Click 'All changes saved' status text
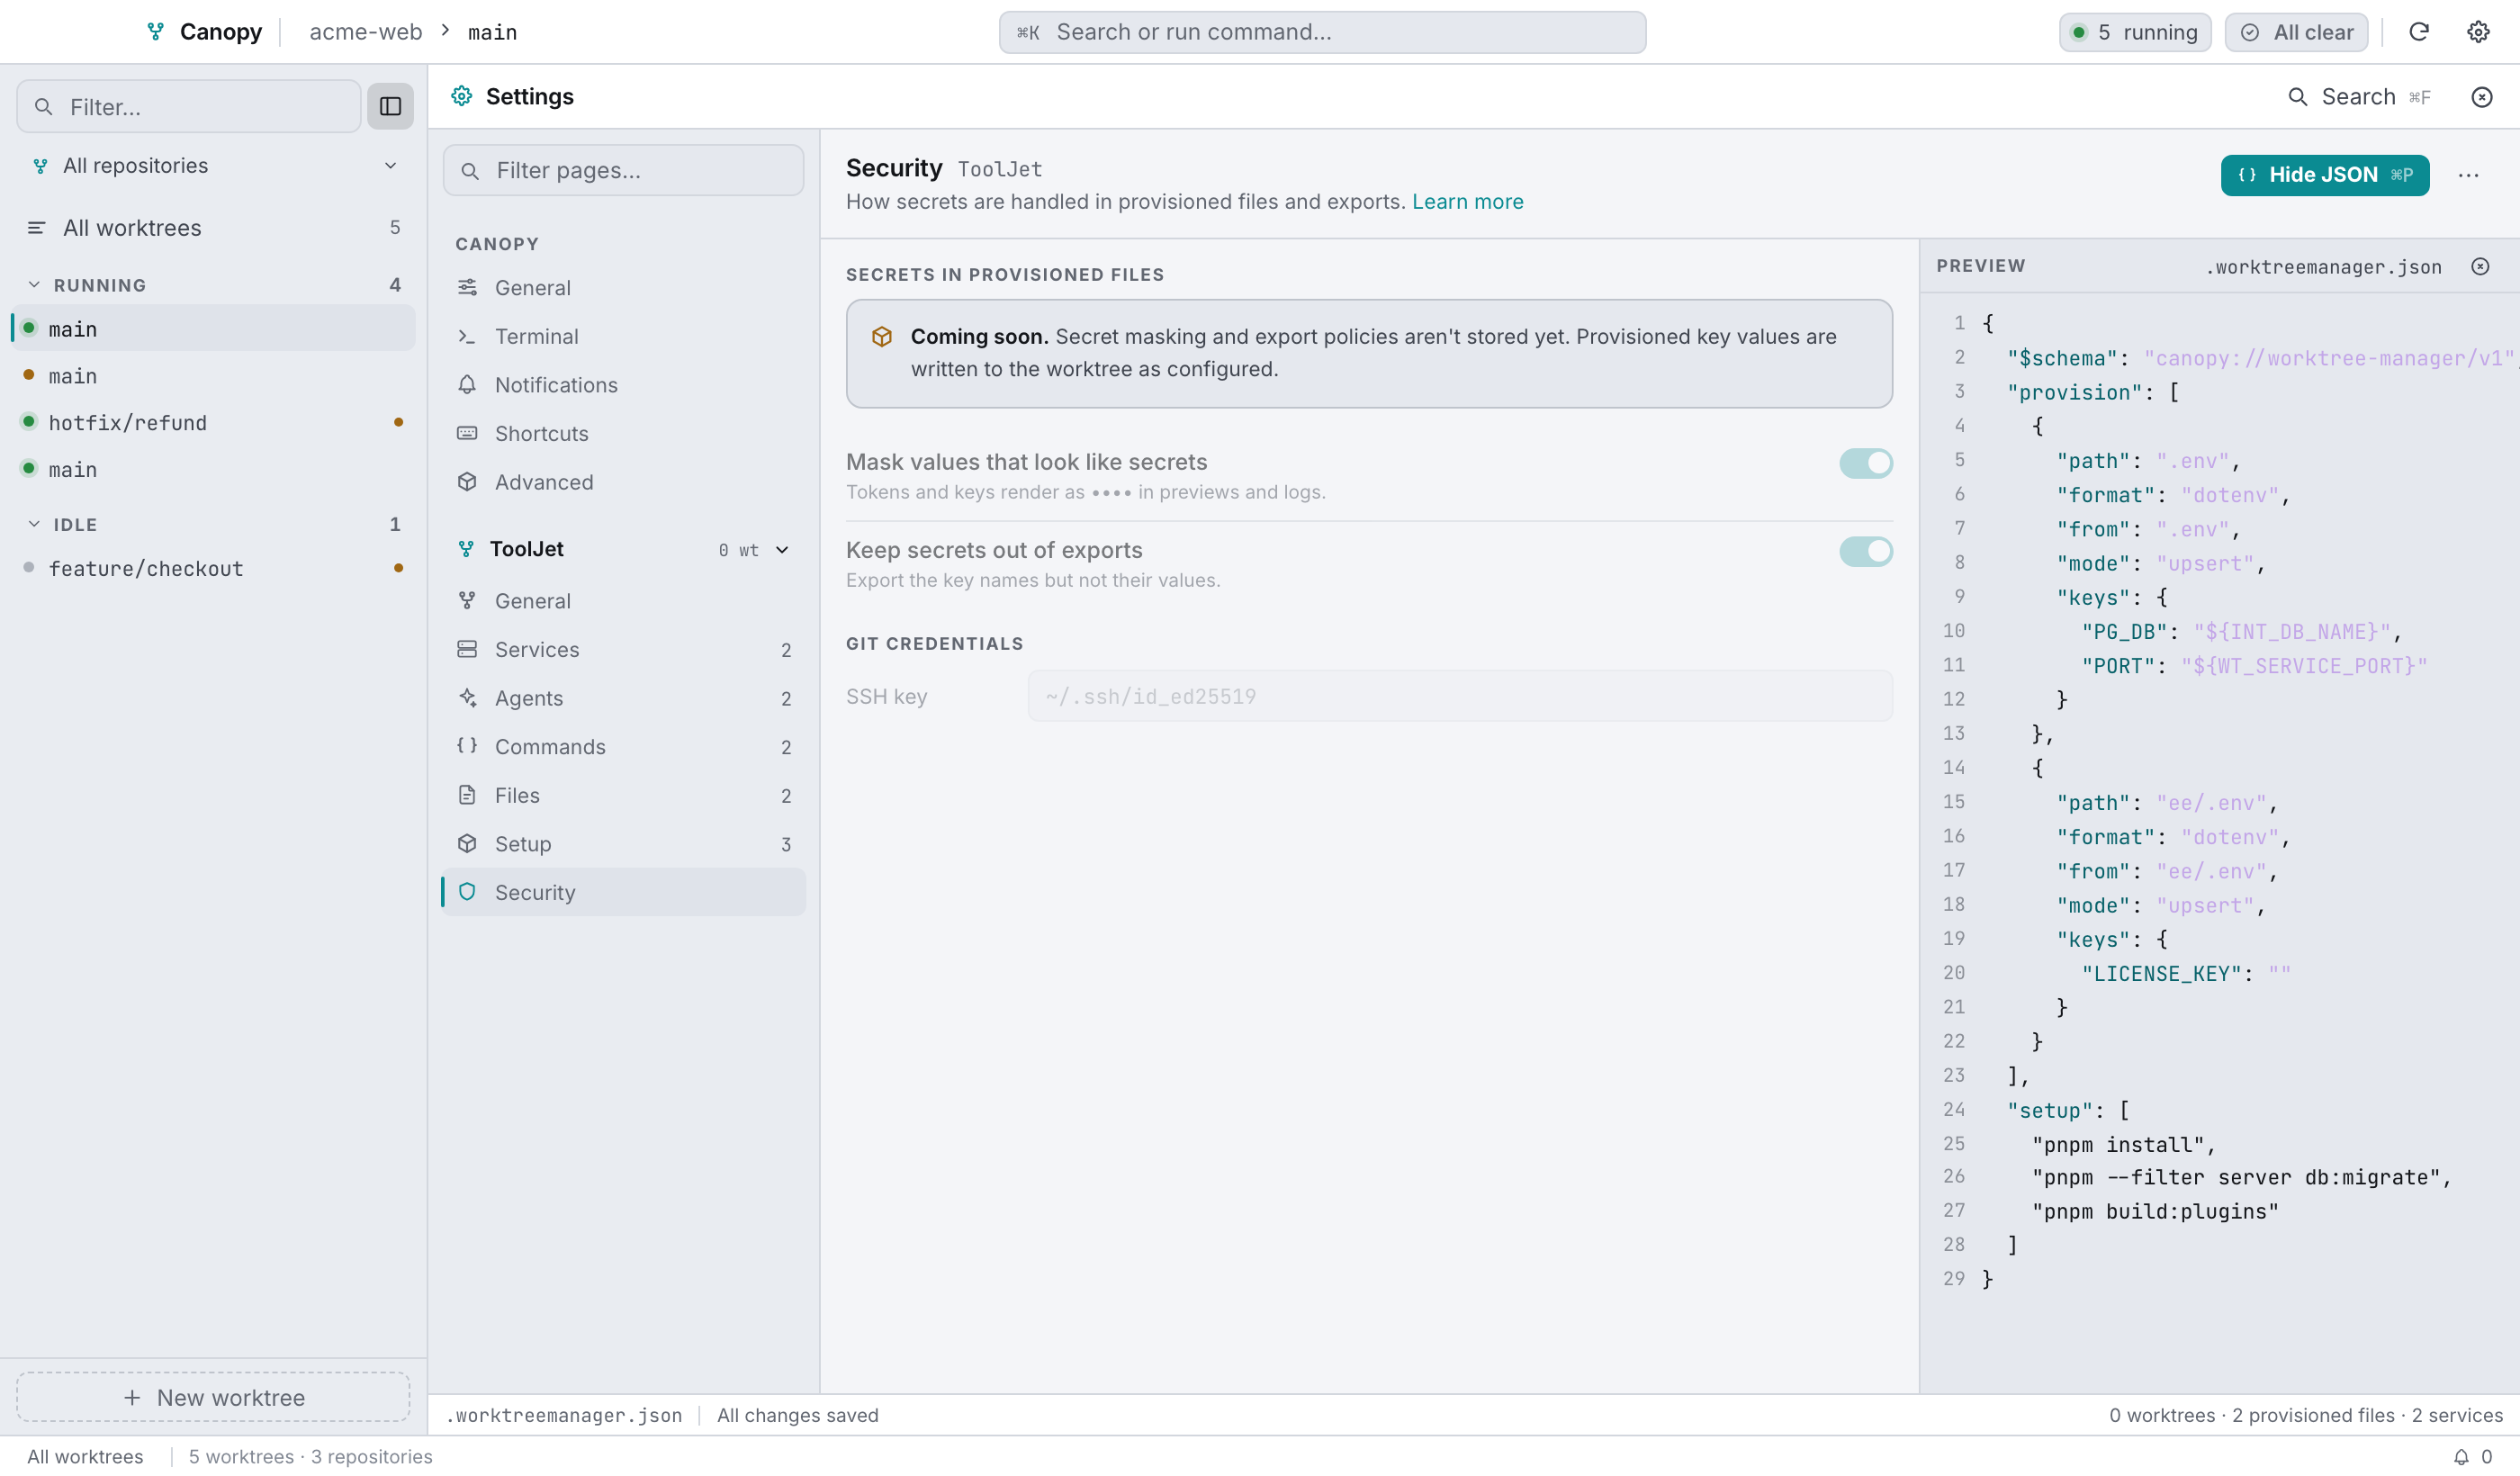The height and width of the screenshot is (1476, 2520). (798, 1415)
